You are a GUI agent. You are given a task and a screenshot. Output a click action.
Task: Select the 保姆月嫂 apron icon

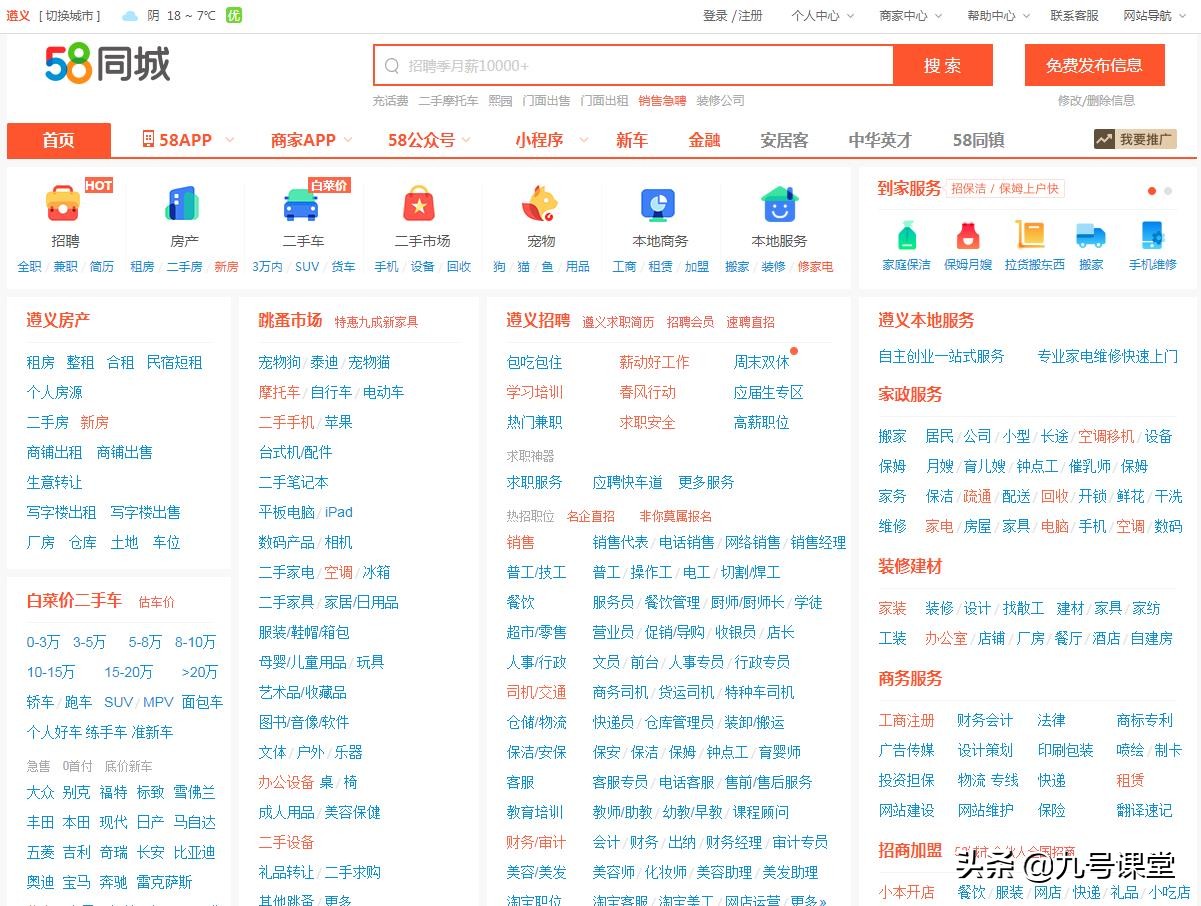(x=967, y=235)
